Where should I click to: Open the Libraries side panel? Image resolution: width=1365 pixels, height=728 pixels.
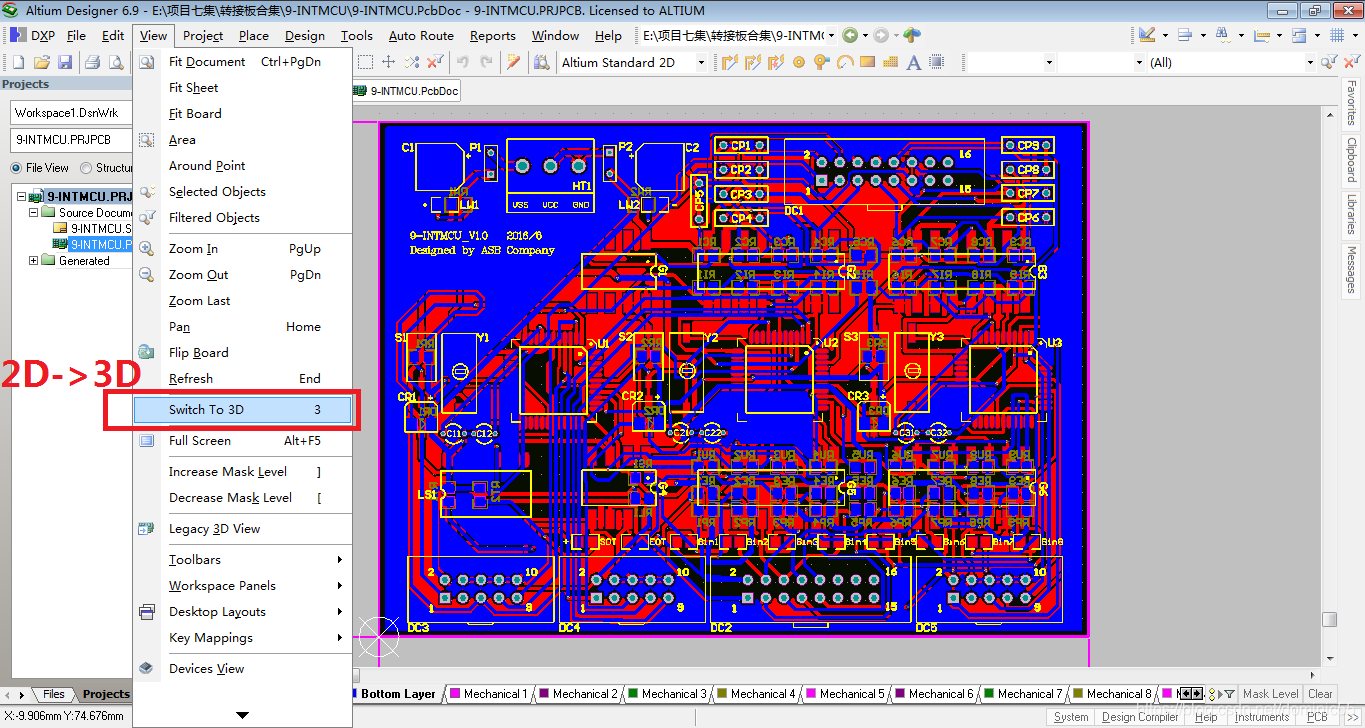1351,215
